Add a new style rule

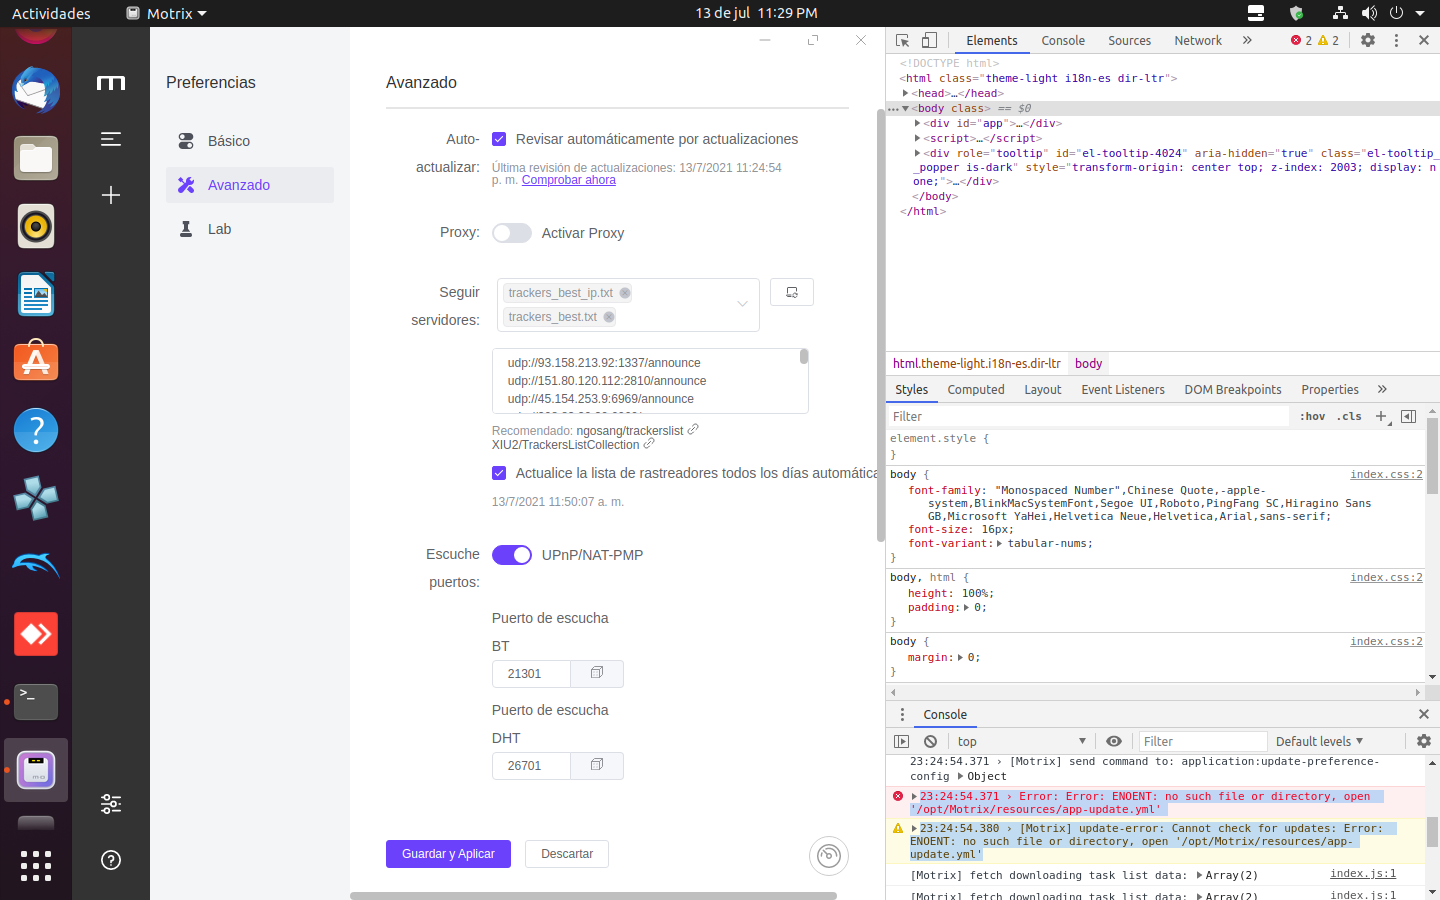pos(1381,416)
